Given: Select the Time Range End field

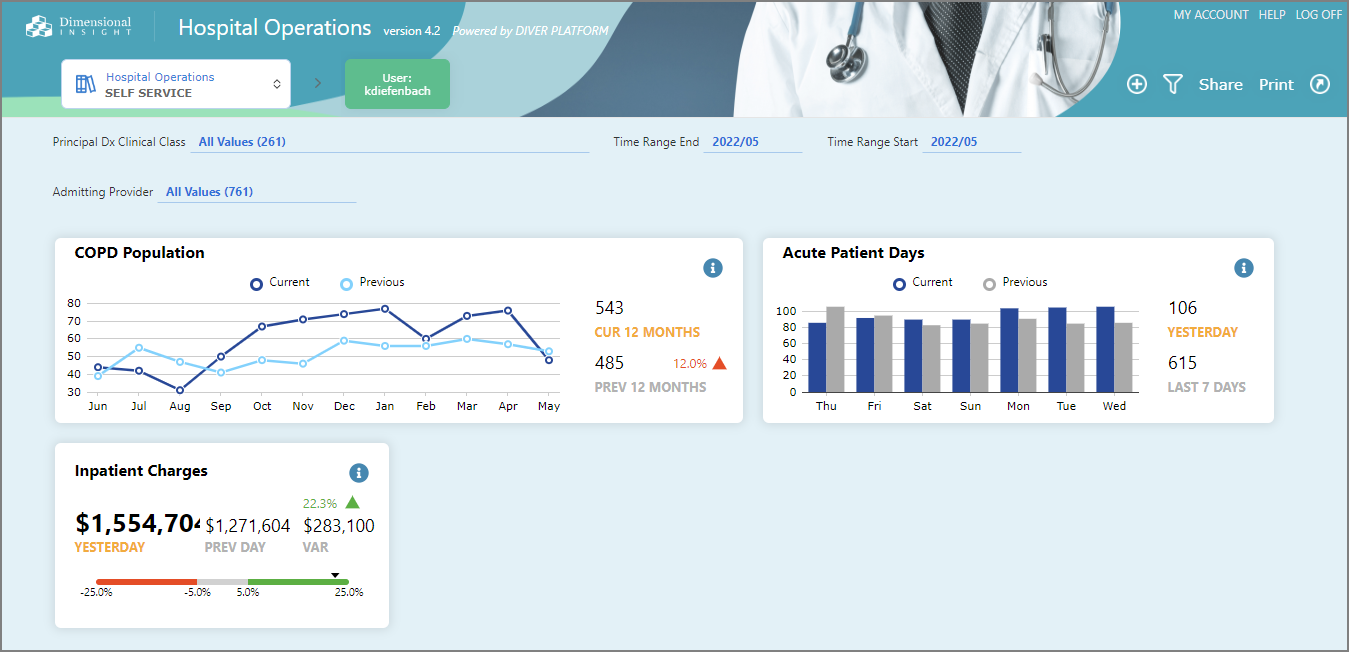Looking at the screenshot, I should [751, 142].
